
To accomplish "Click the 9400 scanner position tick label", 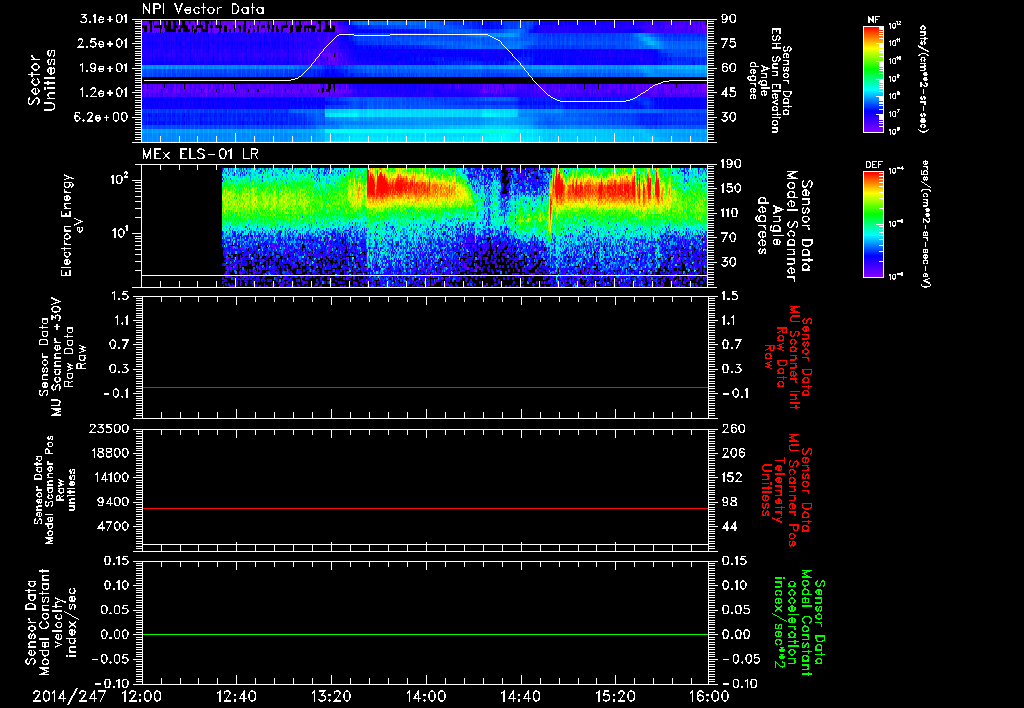I will (x=112, y=502).
